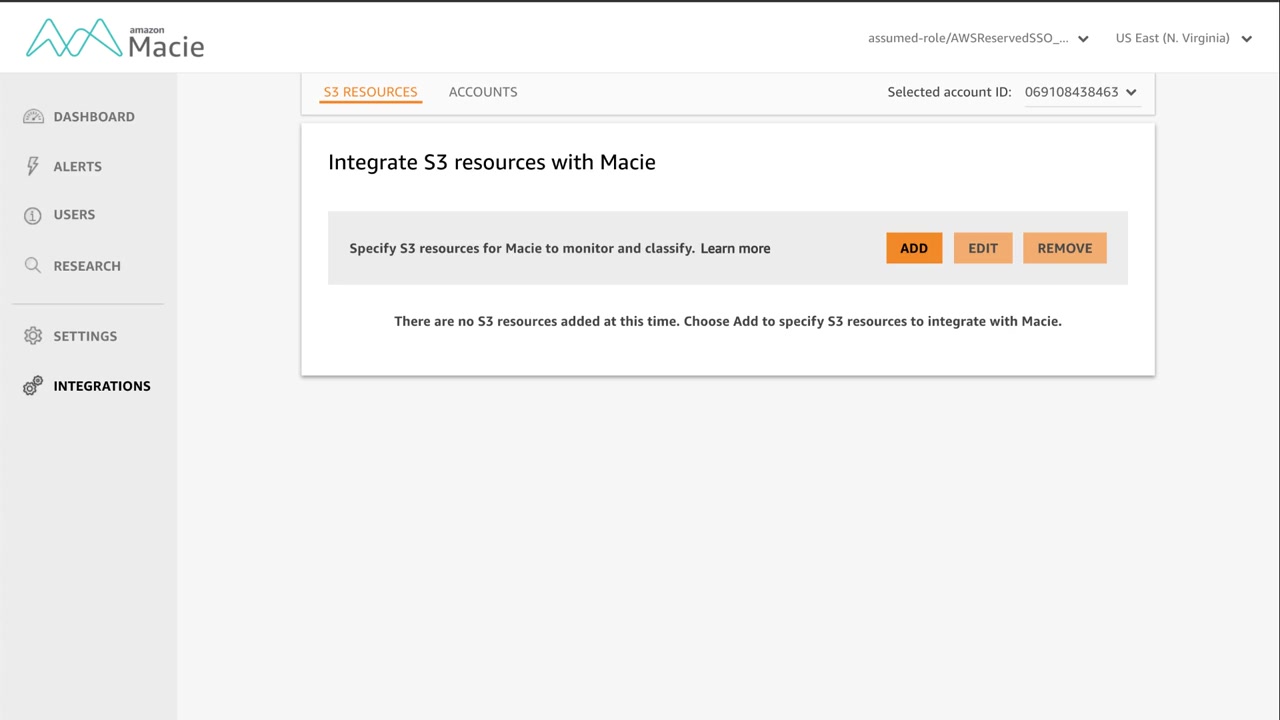Click the Settings gear icon
1280x720 pixels.
[x=33, y=336]
